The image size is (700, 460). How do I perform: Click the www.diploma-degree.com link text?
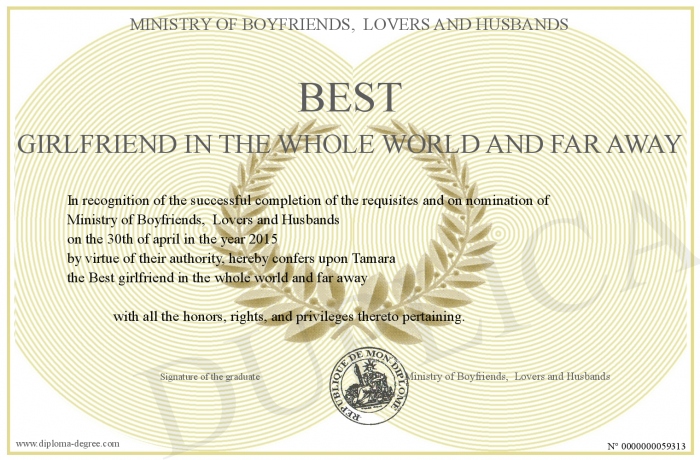coord(68,444)
